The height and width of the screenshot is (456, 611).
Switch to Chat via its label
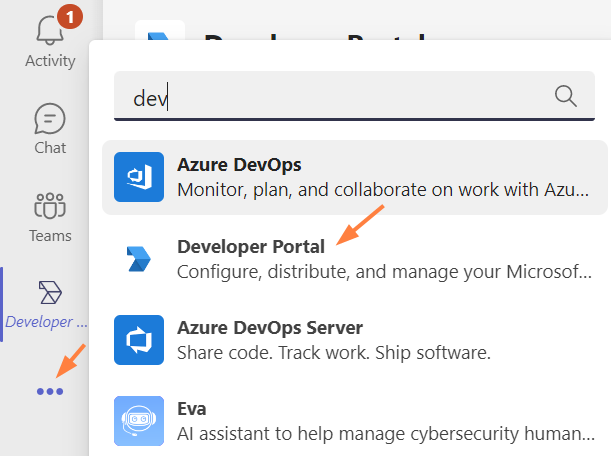coord(50,148)
